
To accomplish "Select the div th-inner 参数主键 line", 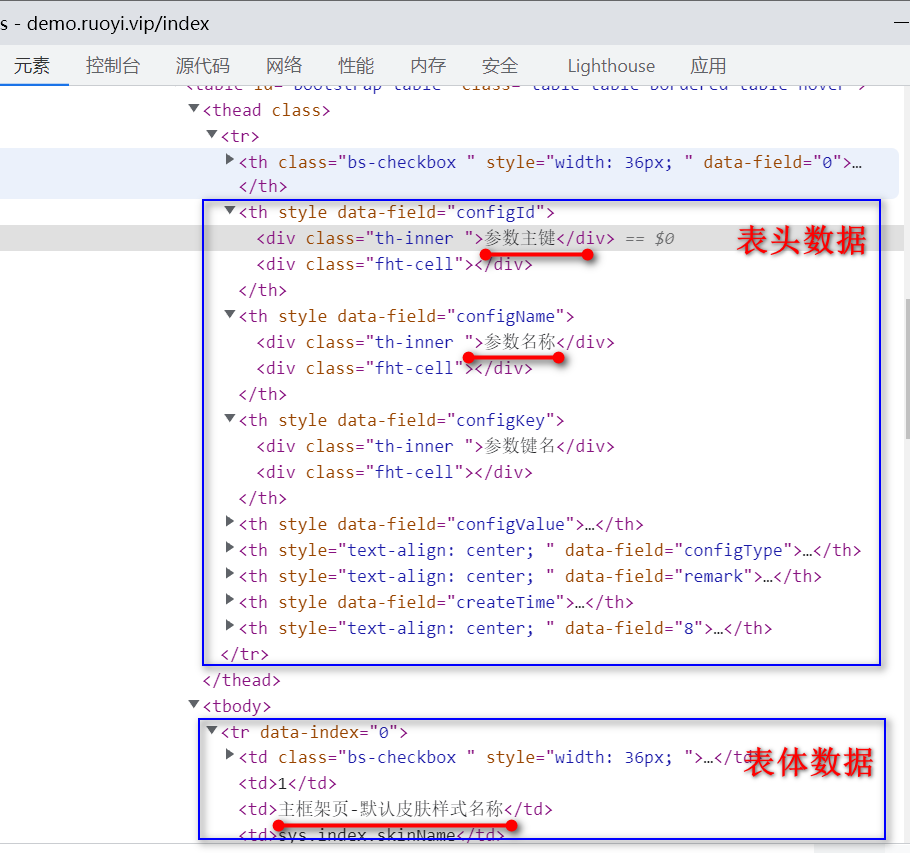I will 435,238.
